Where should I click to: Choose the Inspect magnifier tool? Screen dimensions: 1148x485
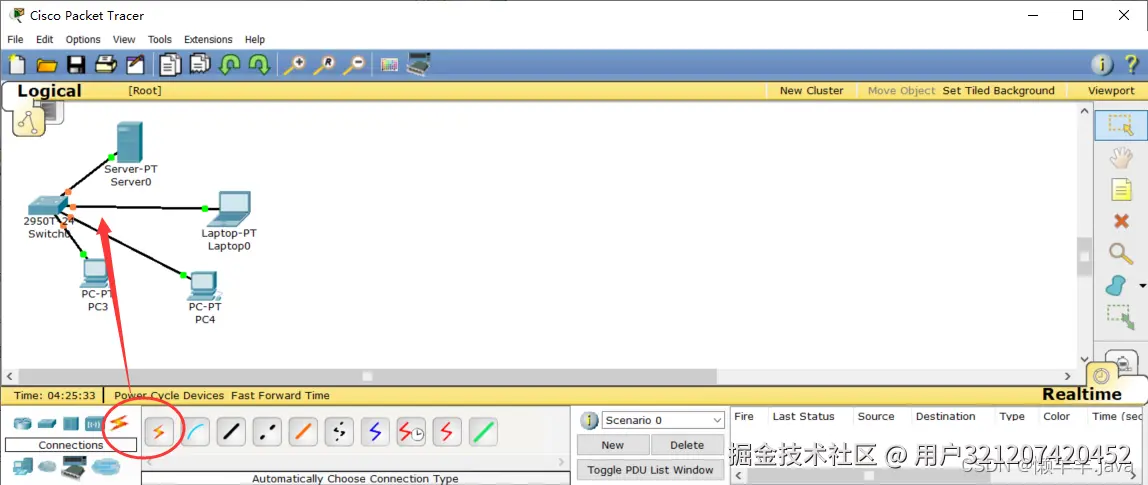tap(1121, 253)
